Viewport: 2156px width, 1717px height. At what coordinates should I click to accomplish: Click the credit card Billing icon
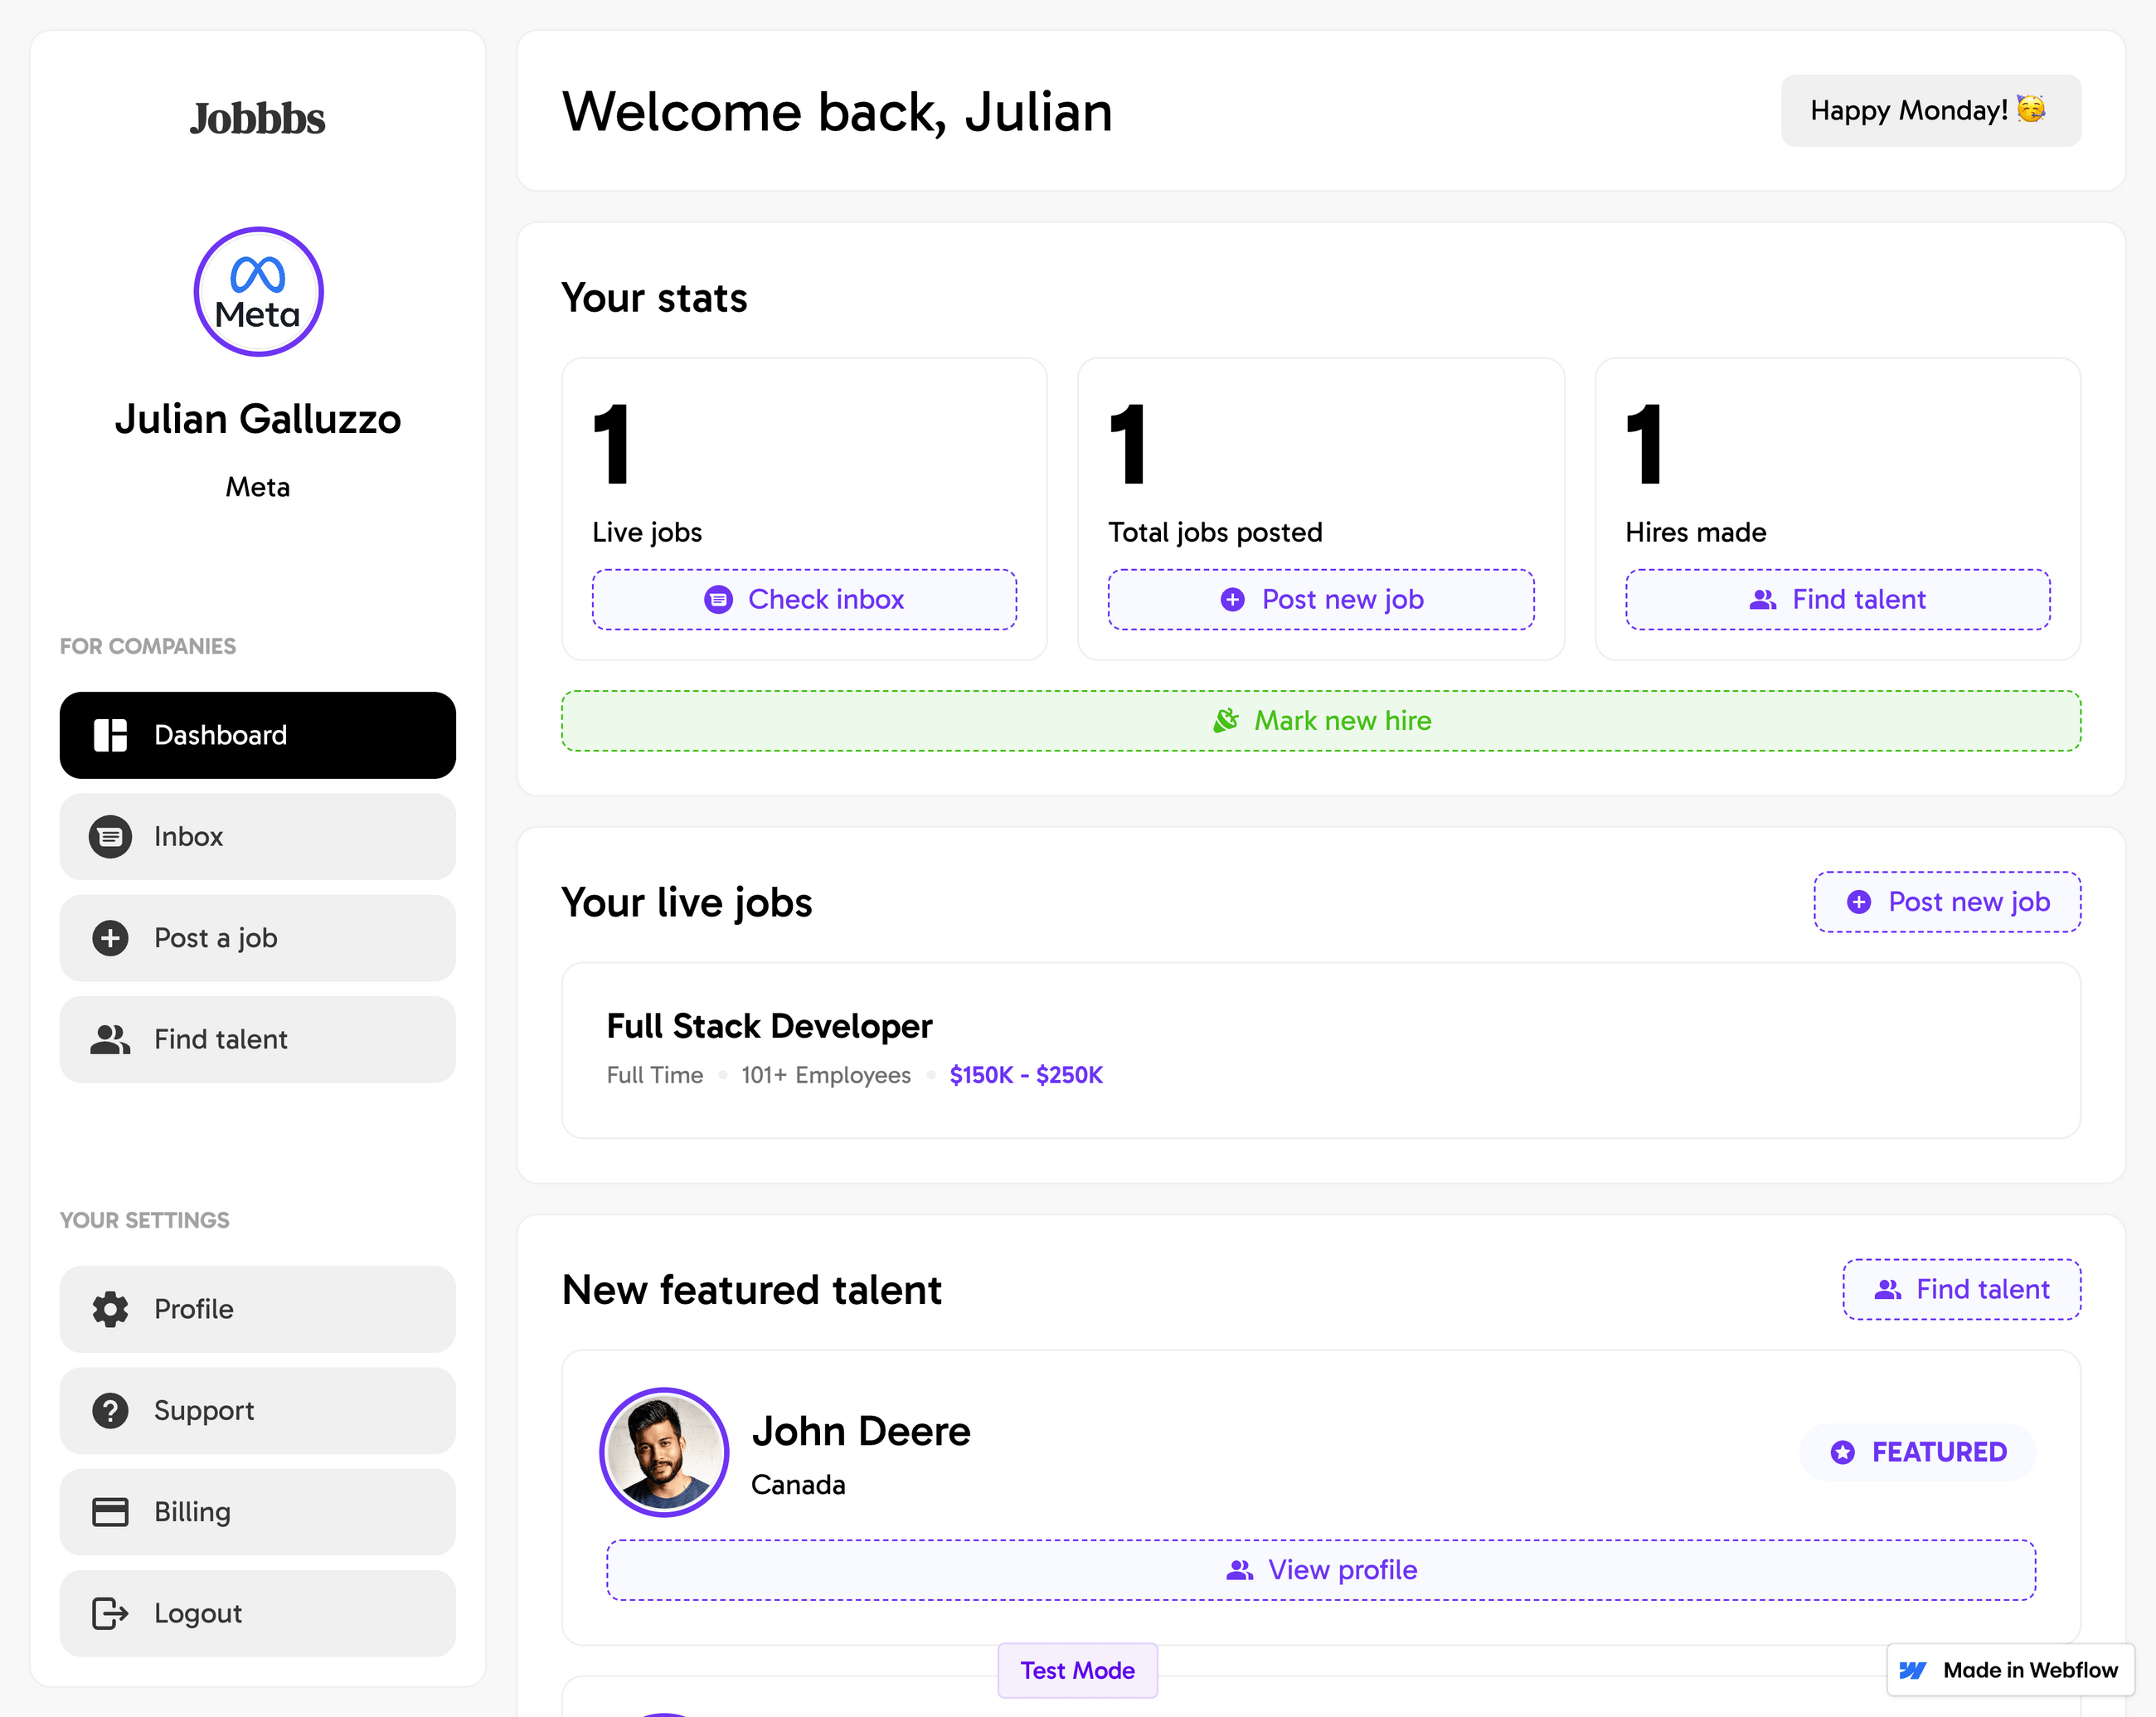(x=110, y=1512)
